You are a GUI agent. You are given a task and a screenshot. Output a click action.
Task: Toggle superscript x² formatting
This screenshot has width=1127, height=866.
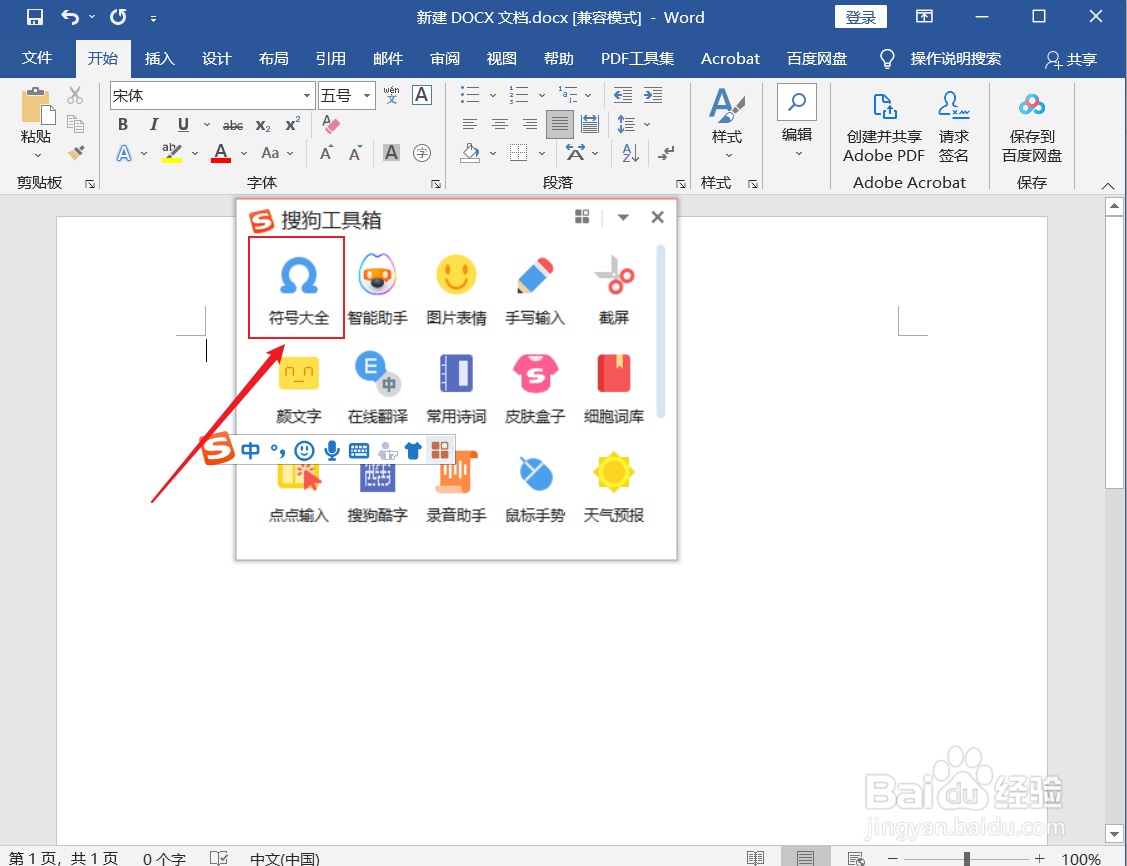pos(293,124)
